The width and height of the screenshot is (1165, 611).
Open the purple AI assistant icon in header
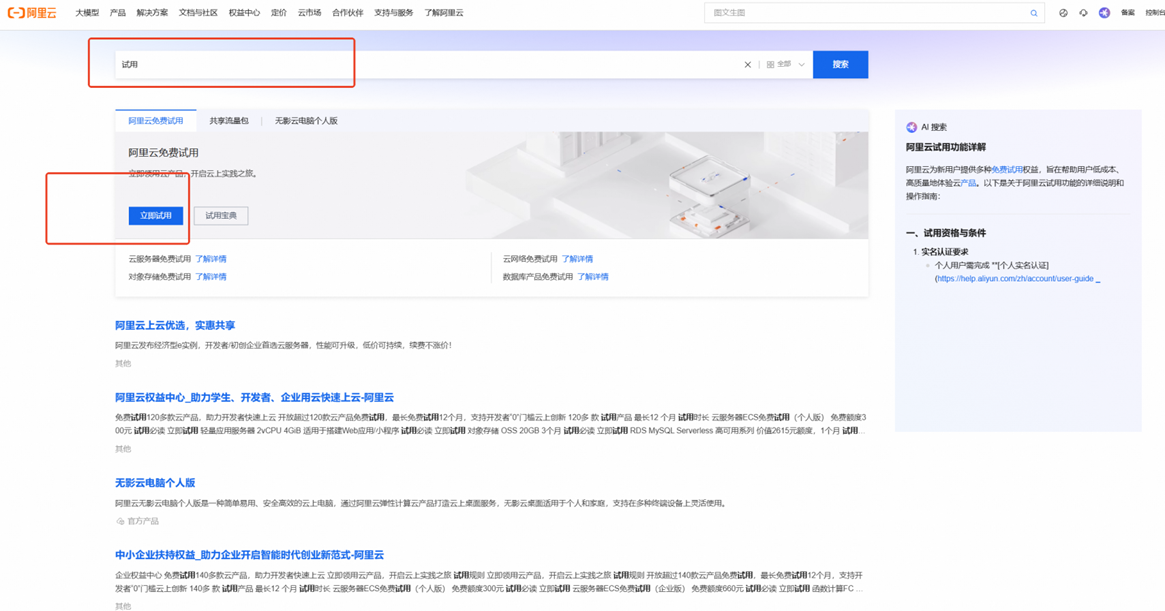(x=1104, y=13)
